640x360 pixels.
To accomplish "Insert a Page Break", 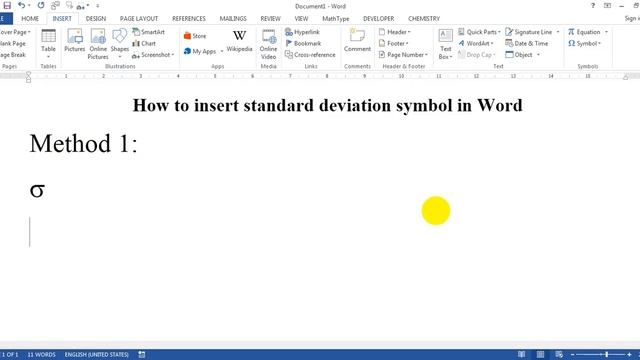I will pyautogui.click(x=13, y=55).
